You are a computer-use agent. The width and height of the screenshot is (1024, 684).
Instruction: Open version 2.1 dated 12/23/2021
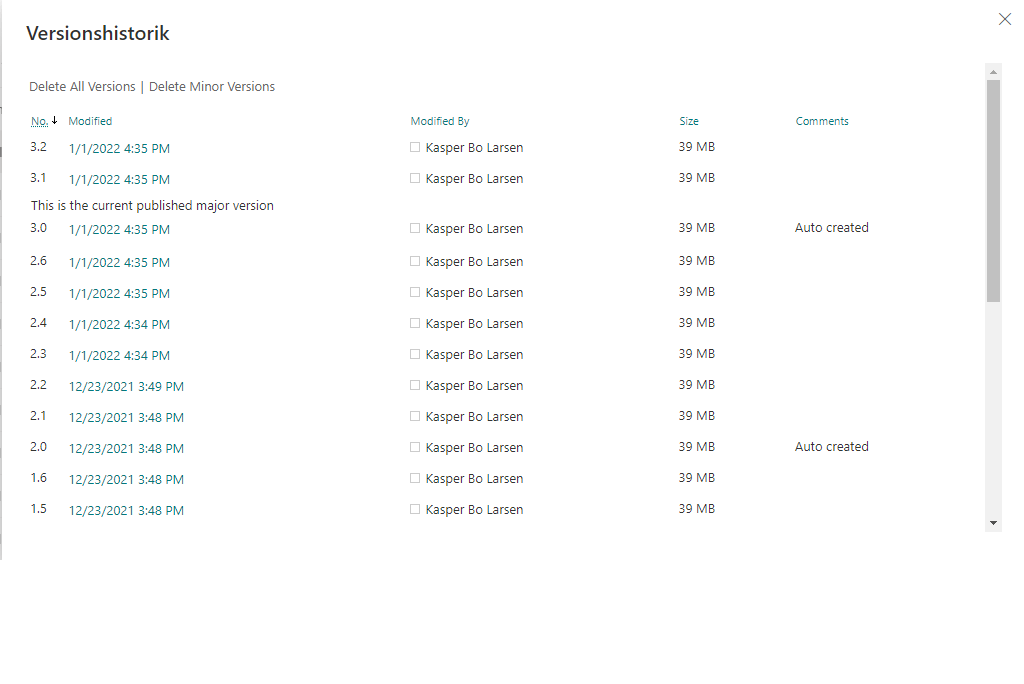click(125, 417)
